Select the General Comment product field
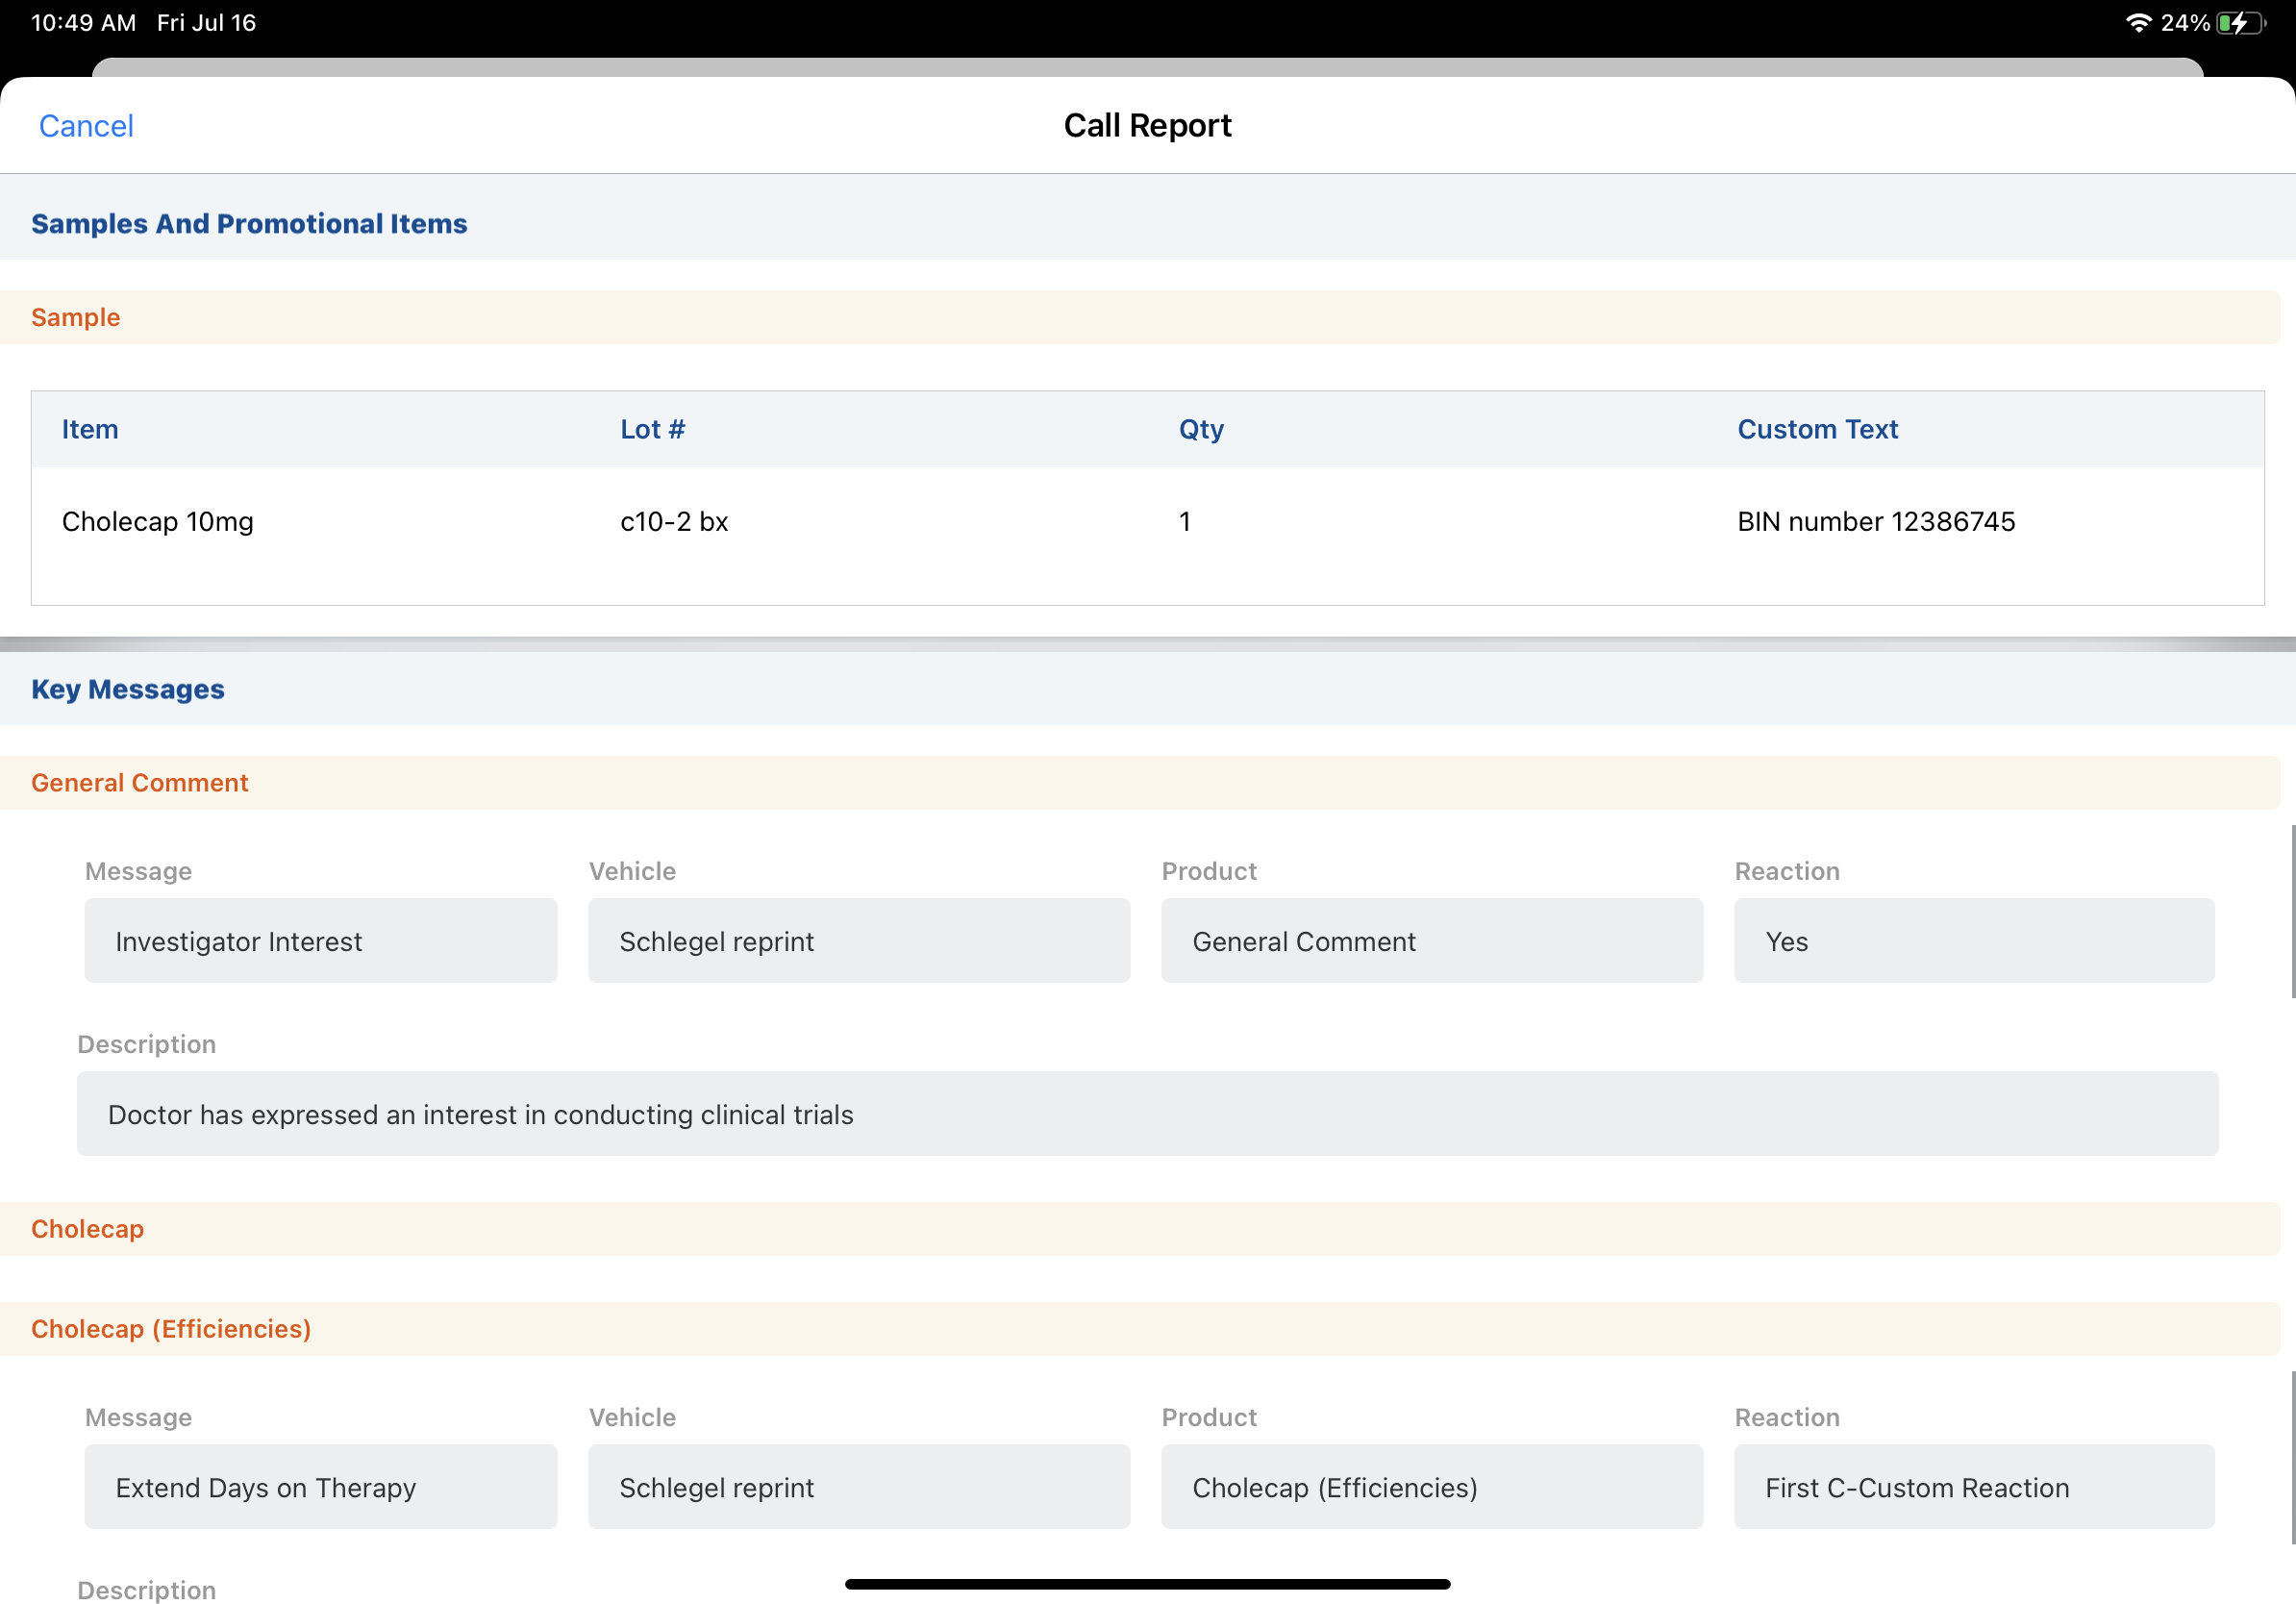 [x=1431, y=941]
